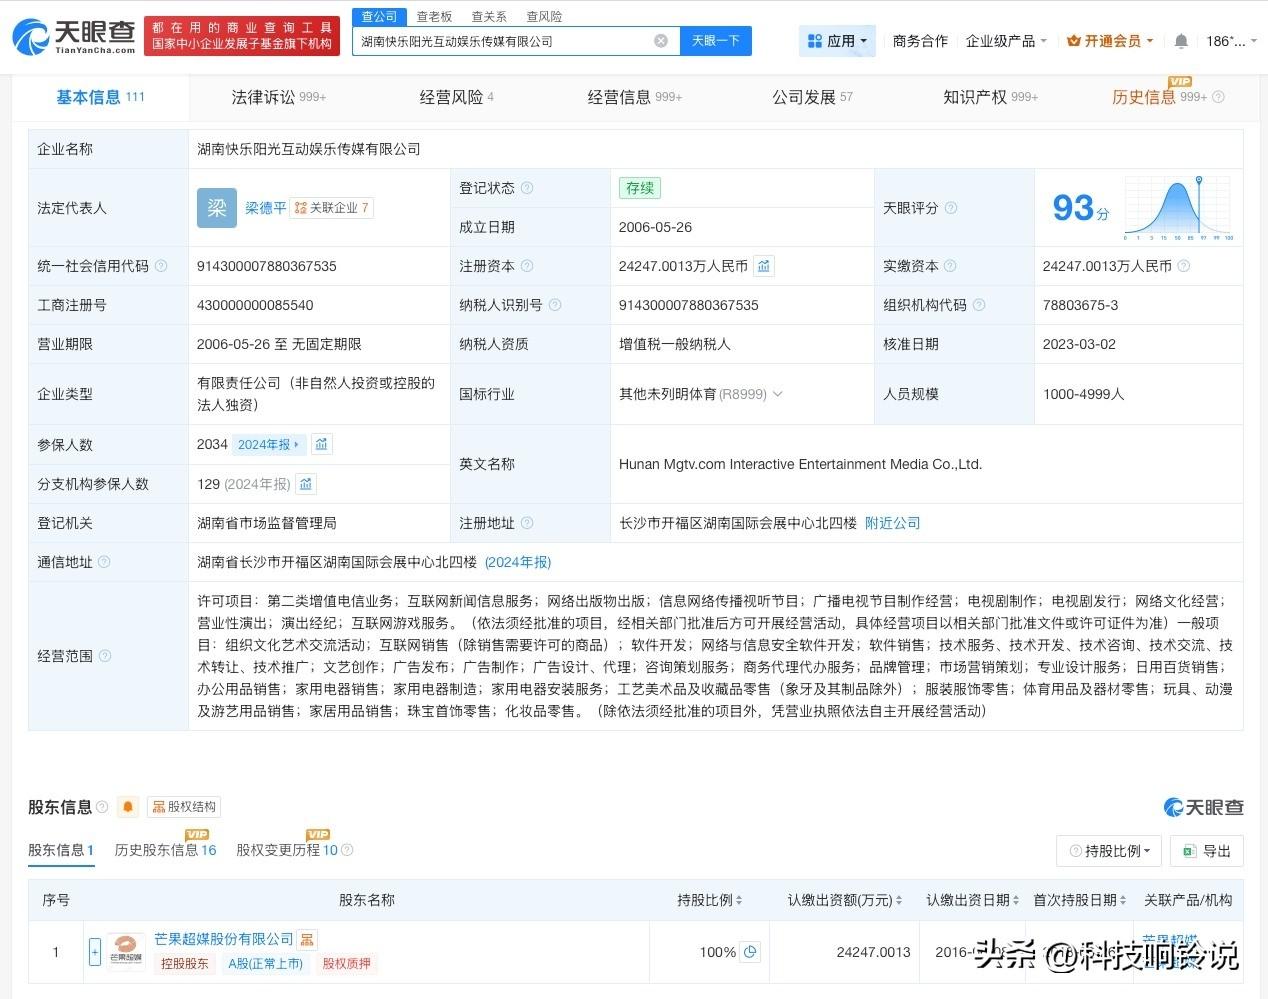Viewport: 1268px width, 999px height.
Task: Select the 查风险 search tab
Action: click(x=544, y=17)
